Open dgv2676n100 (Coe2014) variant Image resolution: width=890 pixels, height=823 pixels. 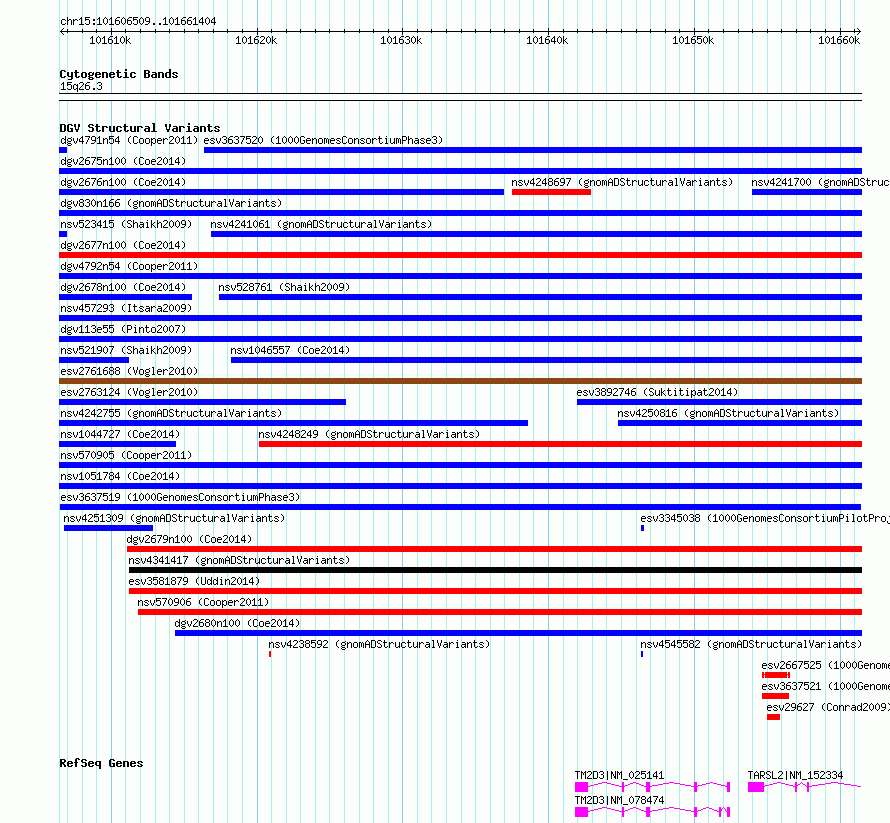tap(123, 182)
